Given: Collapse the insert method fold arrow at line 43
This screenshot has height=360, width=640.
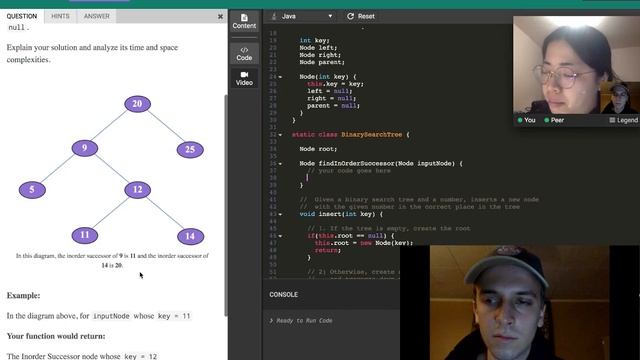Looking at the screenshot, I should click(280, 214).
